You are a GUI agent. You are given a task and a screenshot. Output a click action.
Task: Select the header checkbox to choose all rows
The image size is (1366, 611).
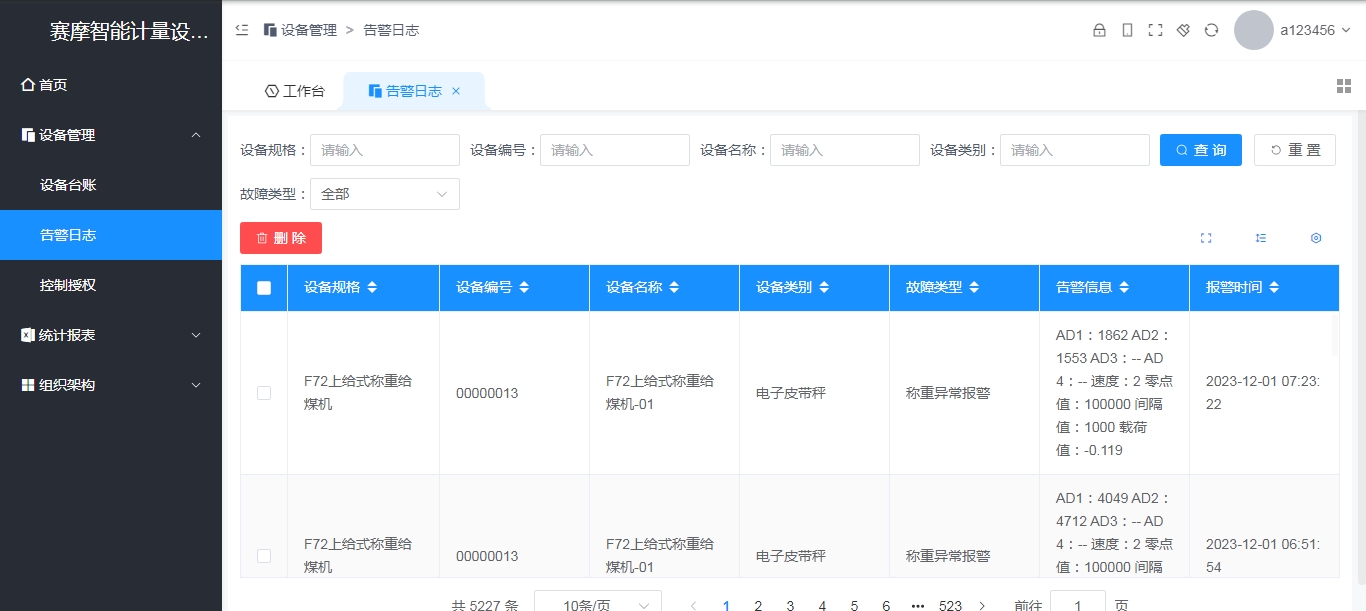(263, 287)
